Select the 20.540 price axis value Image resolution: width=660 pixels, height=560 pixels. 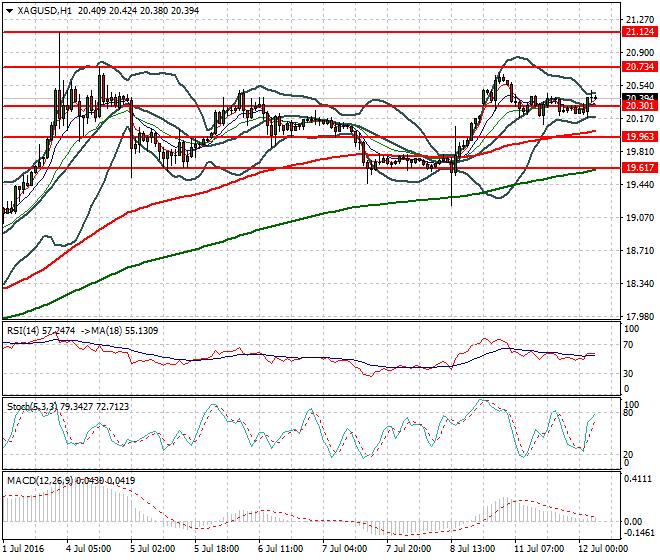pyautogui.click(x=640, y=85)
